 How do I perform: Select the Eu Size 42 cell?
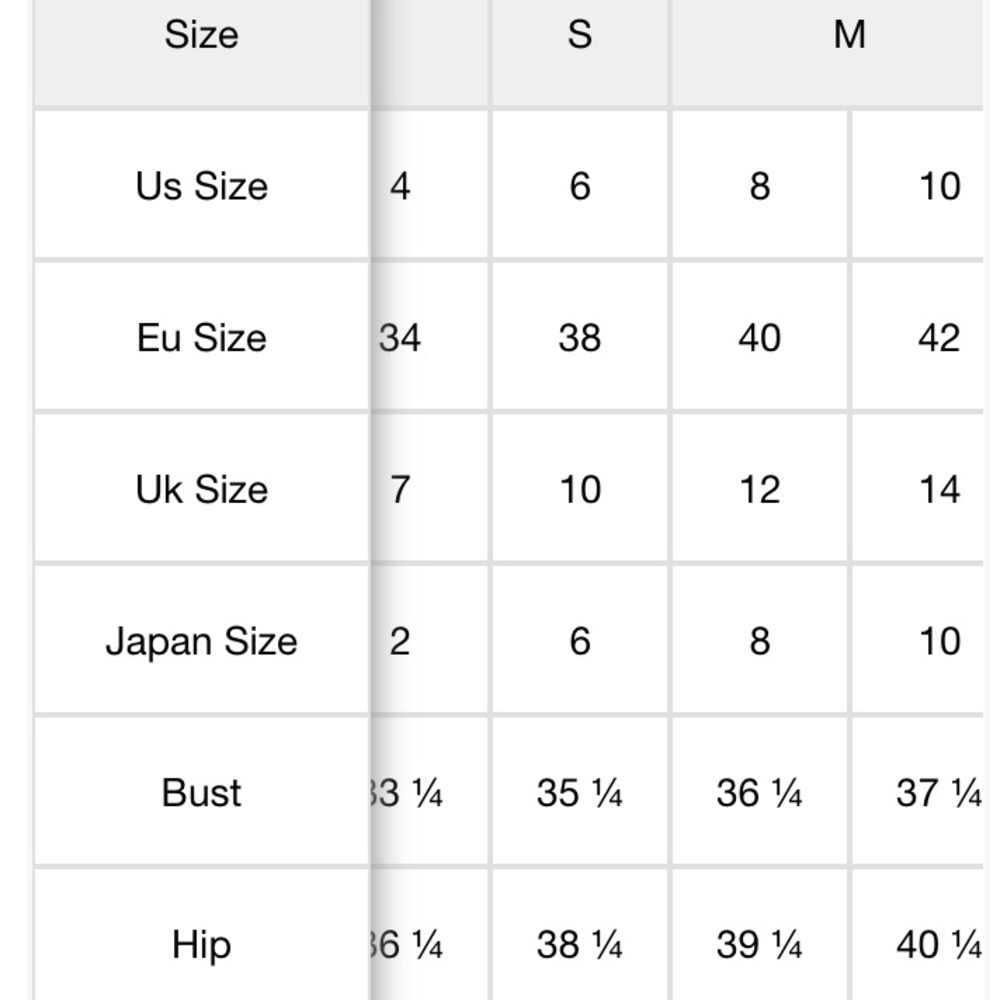click(938, 338)
